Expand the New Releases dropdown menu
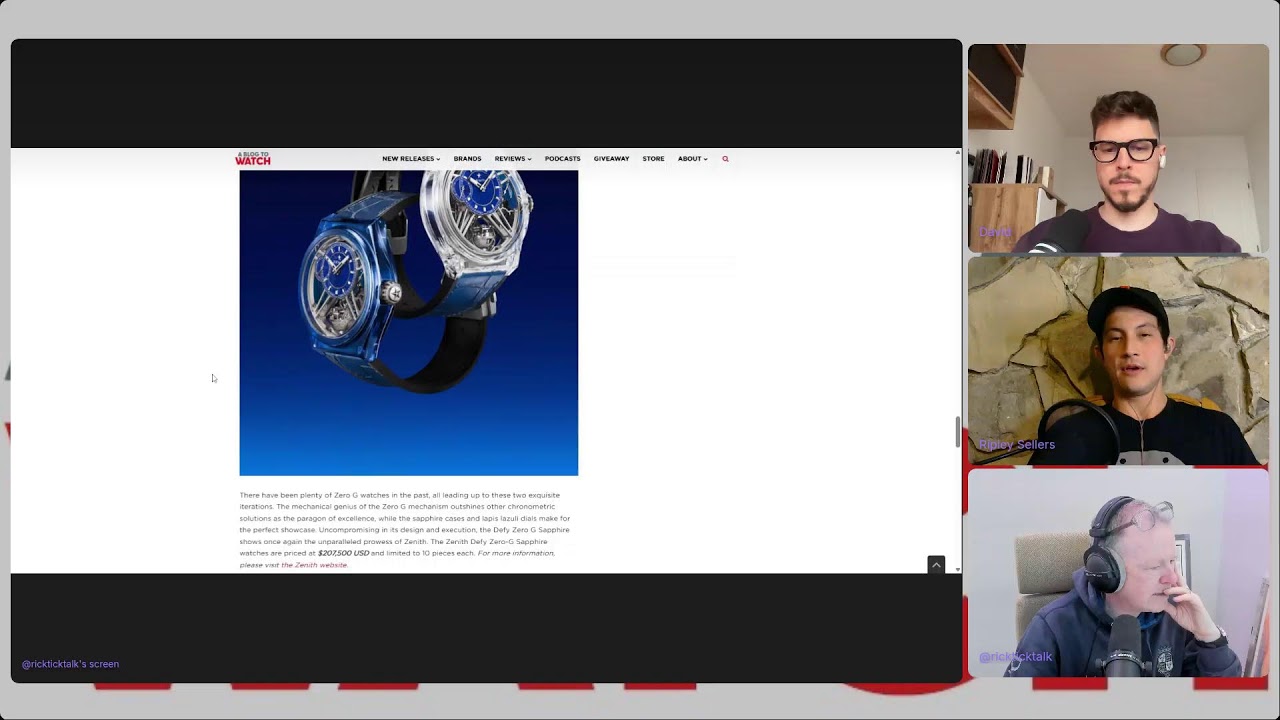This screenshot has height=720, width=1280. [411, 159]
